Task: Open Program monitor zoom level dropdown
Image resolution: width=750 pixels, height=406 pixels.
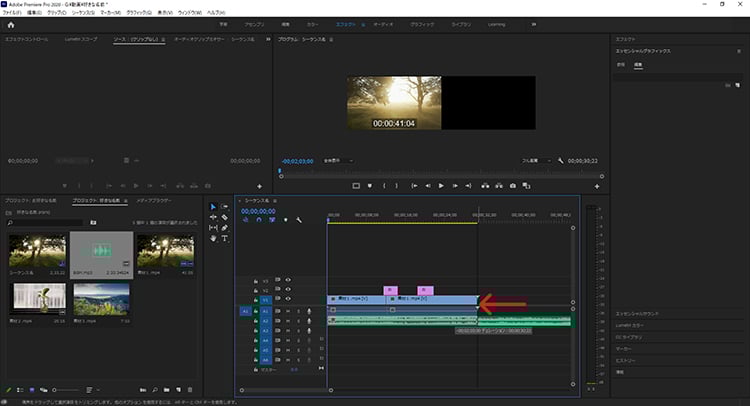Action: (338, 161)
